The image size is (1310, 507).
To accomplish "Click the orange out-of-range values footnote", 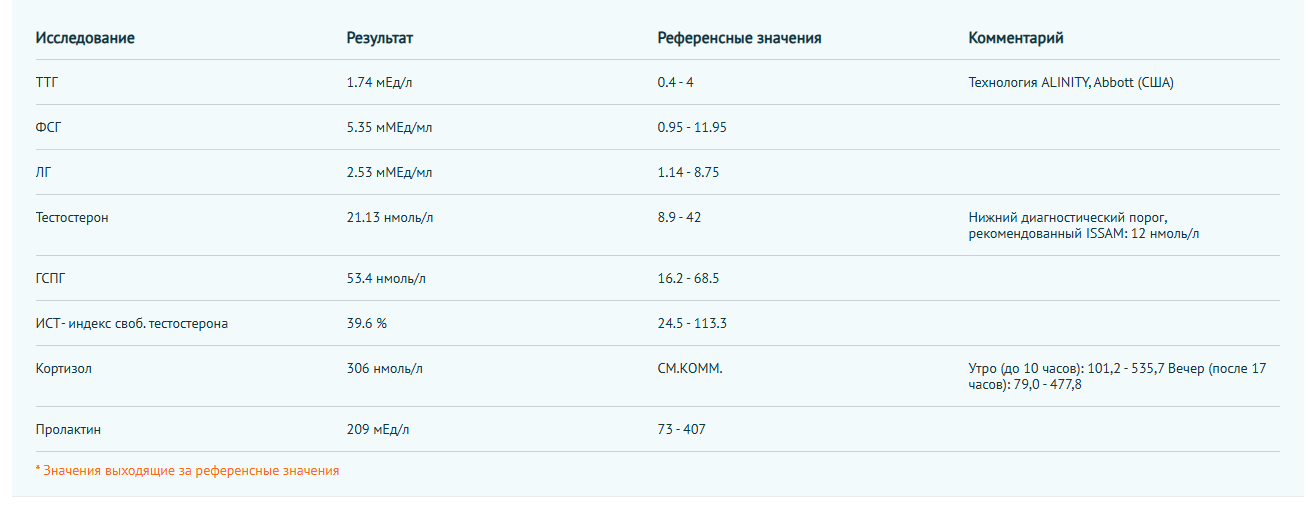I will [x=187, y=470].
